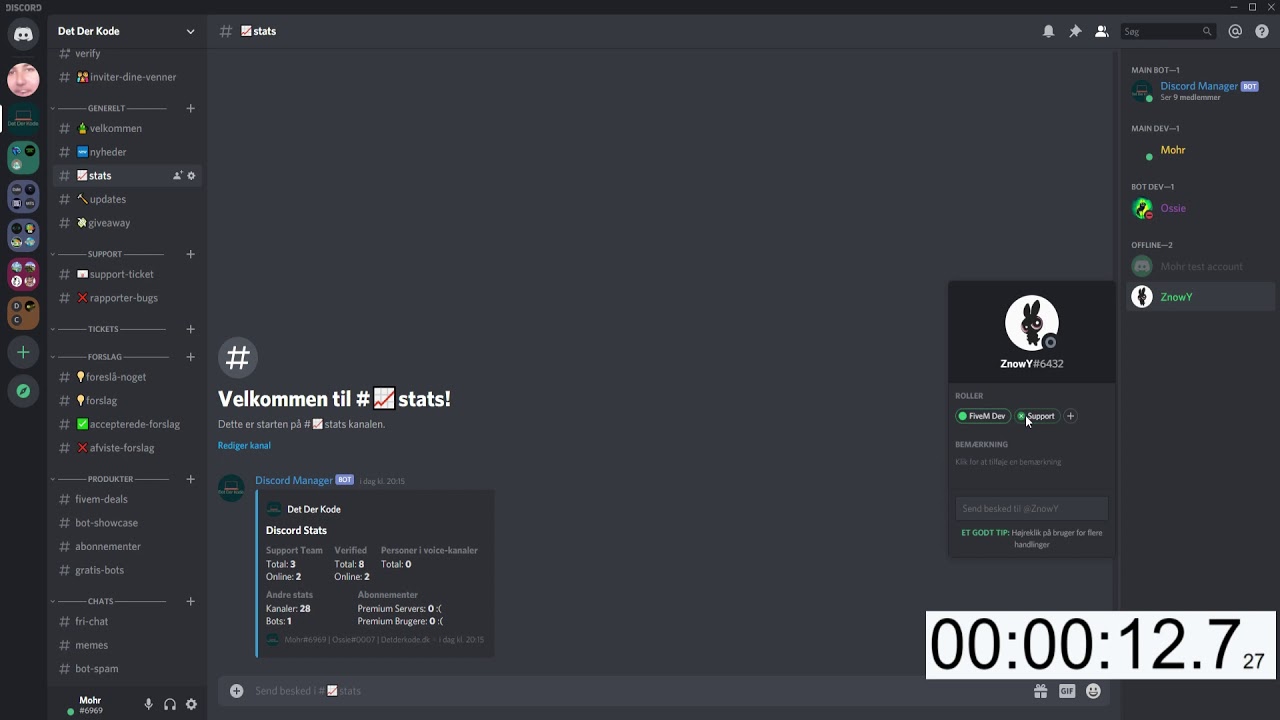Screen dimensions: 1280x720
Task: Click Support role color dot
Action: 1021,416
